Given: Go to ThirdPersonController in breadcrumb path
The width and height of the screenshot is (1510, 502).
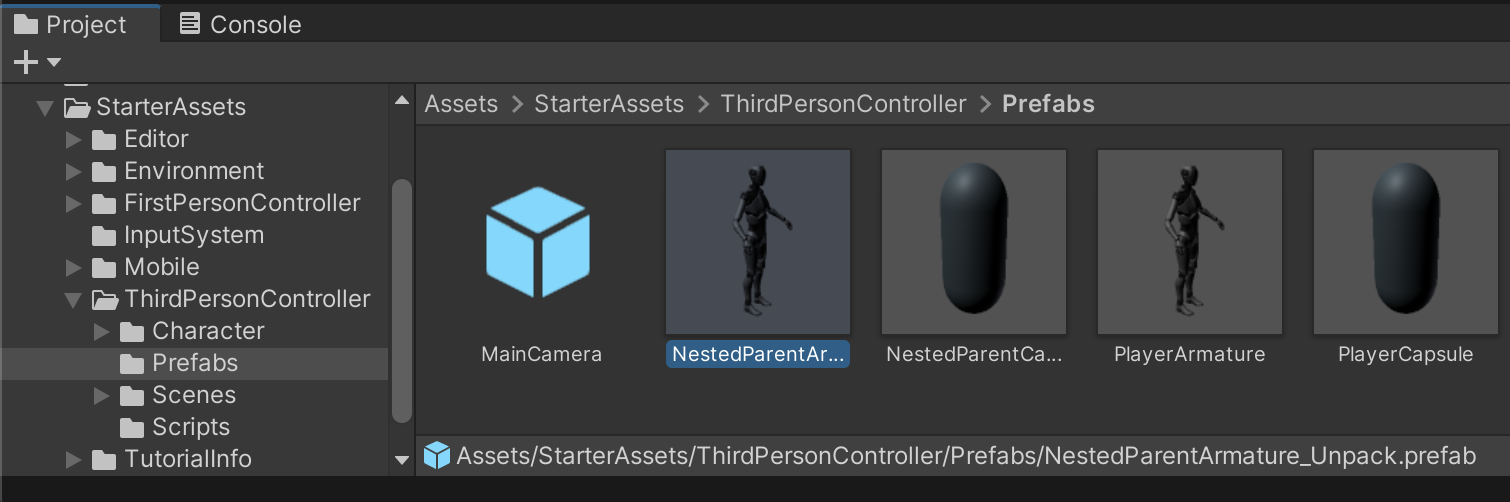Looking at the screenshot, I should (843, 104).
